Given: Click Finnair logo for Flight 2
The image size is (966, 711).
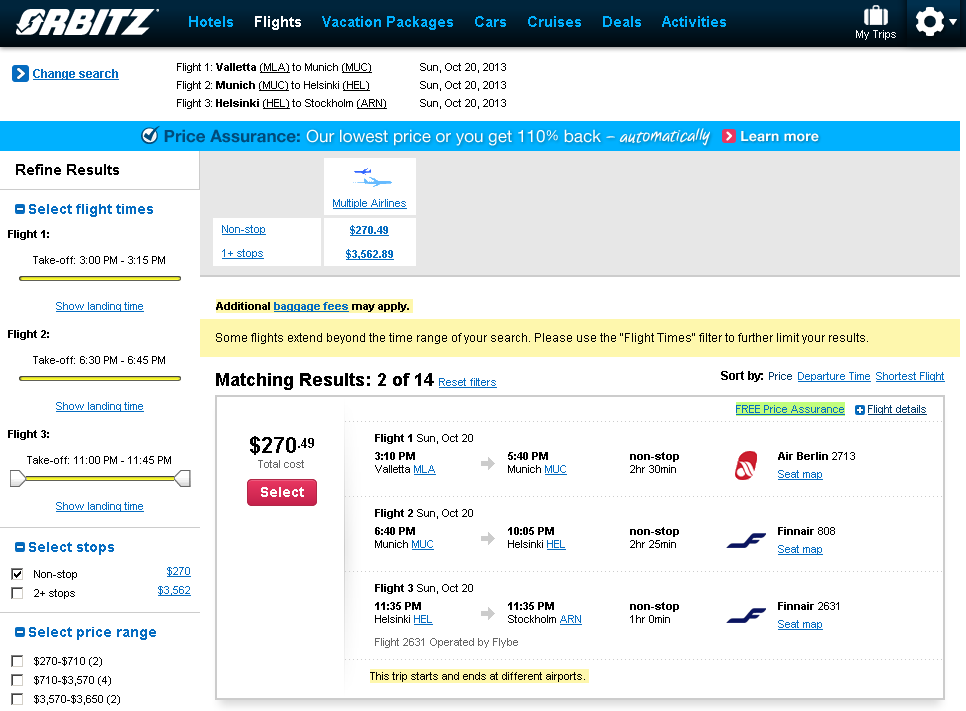Looking at the screenshot, I should [x=745, y=540].
